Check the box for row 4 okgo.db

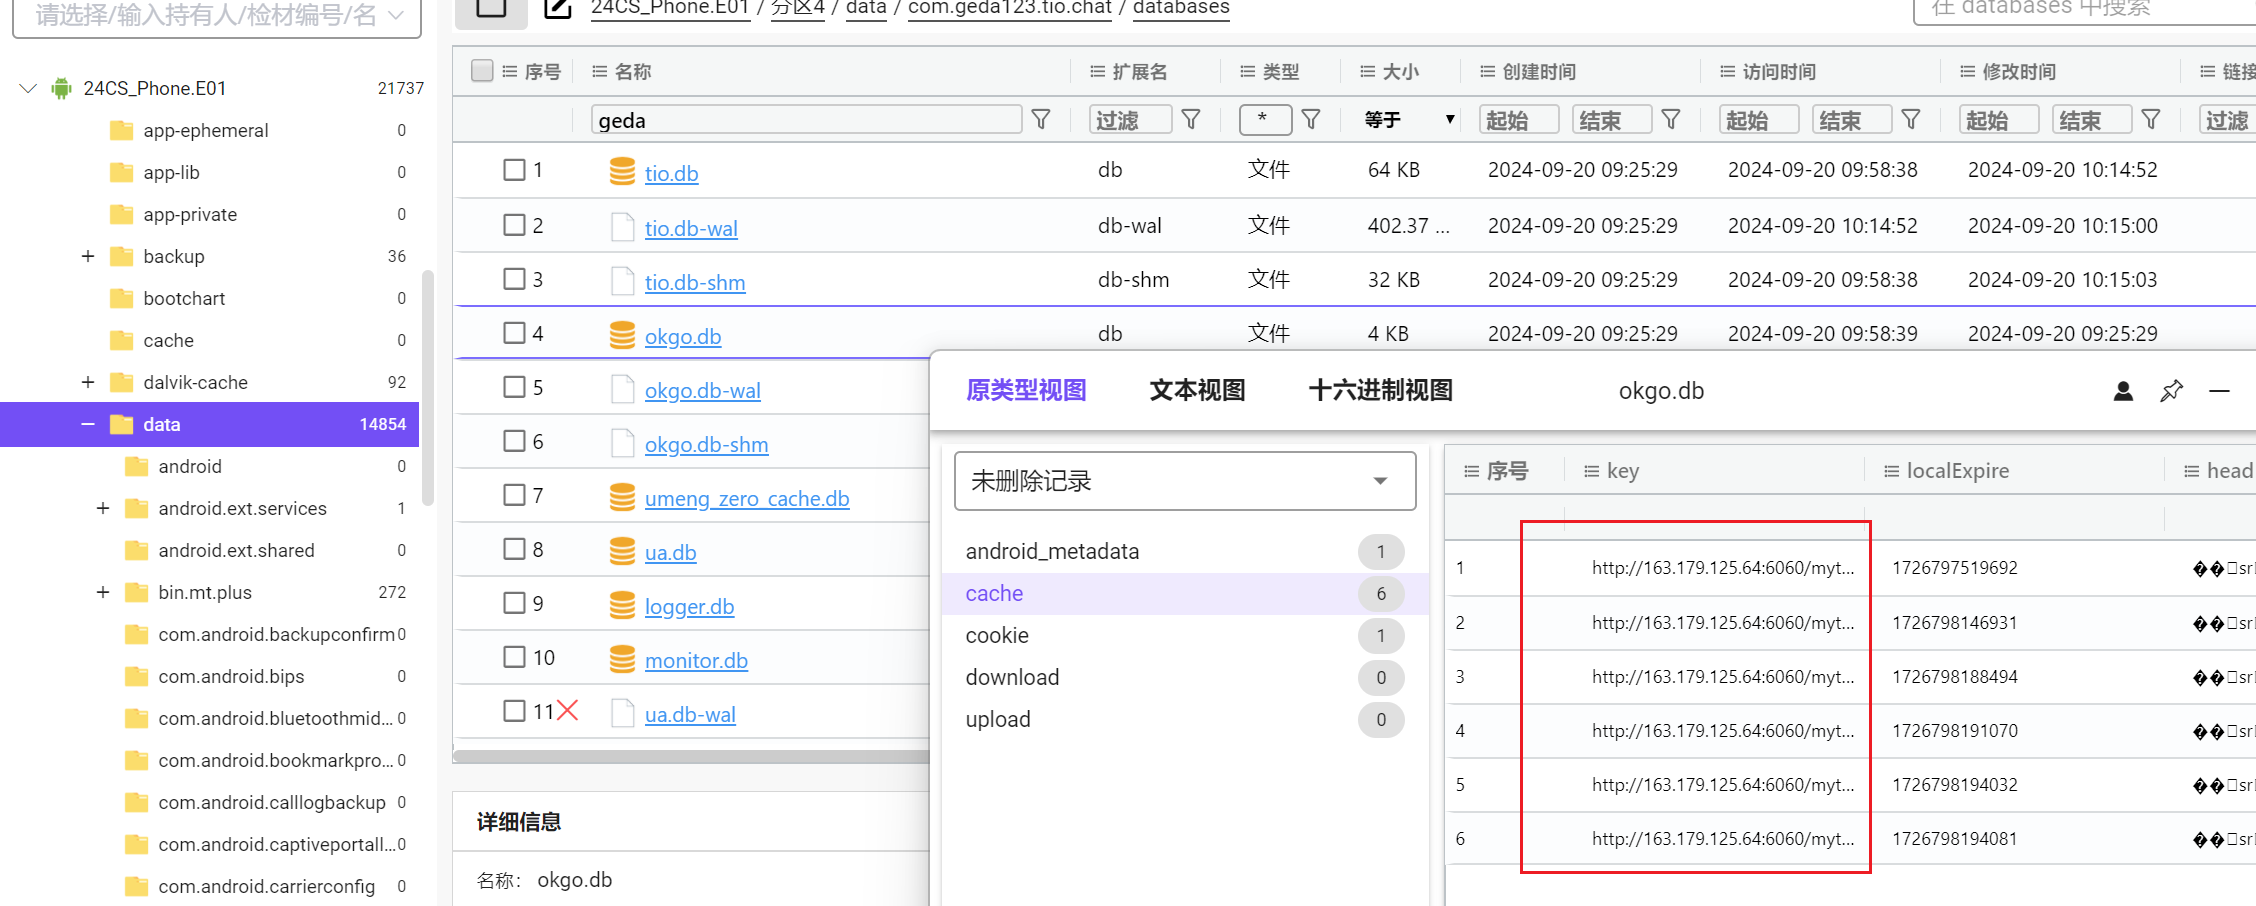(514, 333)
